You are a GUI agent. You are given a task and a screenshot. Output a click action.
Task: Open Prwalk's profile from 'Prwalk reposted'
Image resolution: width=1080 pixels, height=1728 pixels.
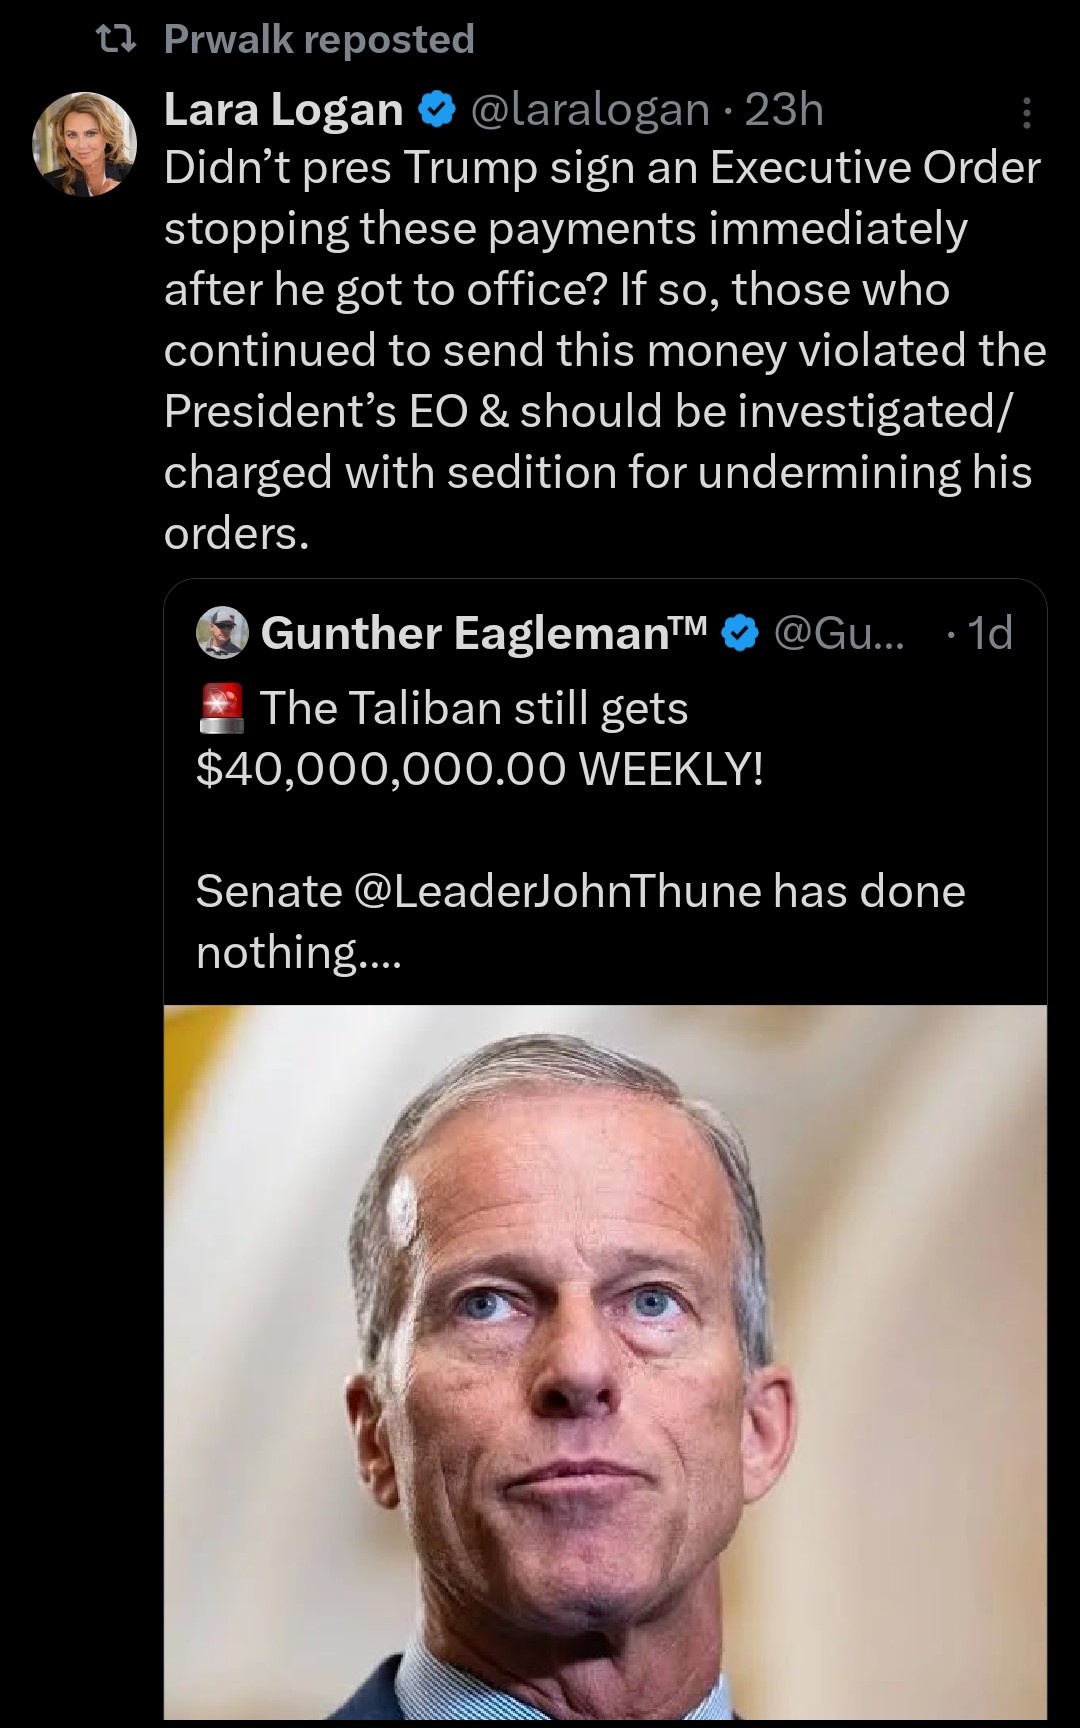pyautogui.click(x=229, y=40)
